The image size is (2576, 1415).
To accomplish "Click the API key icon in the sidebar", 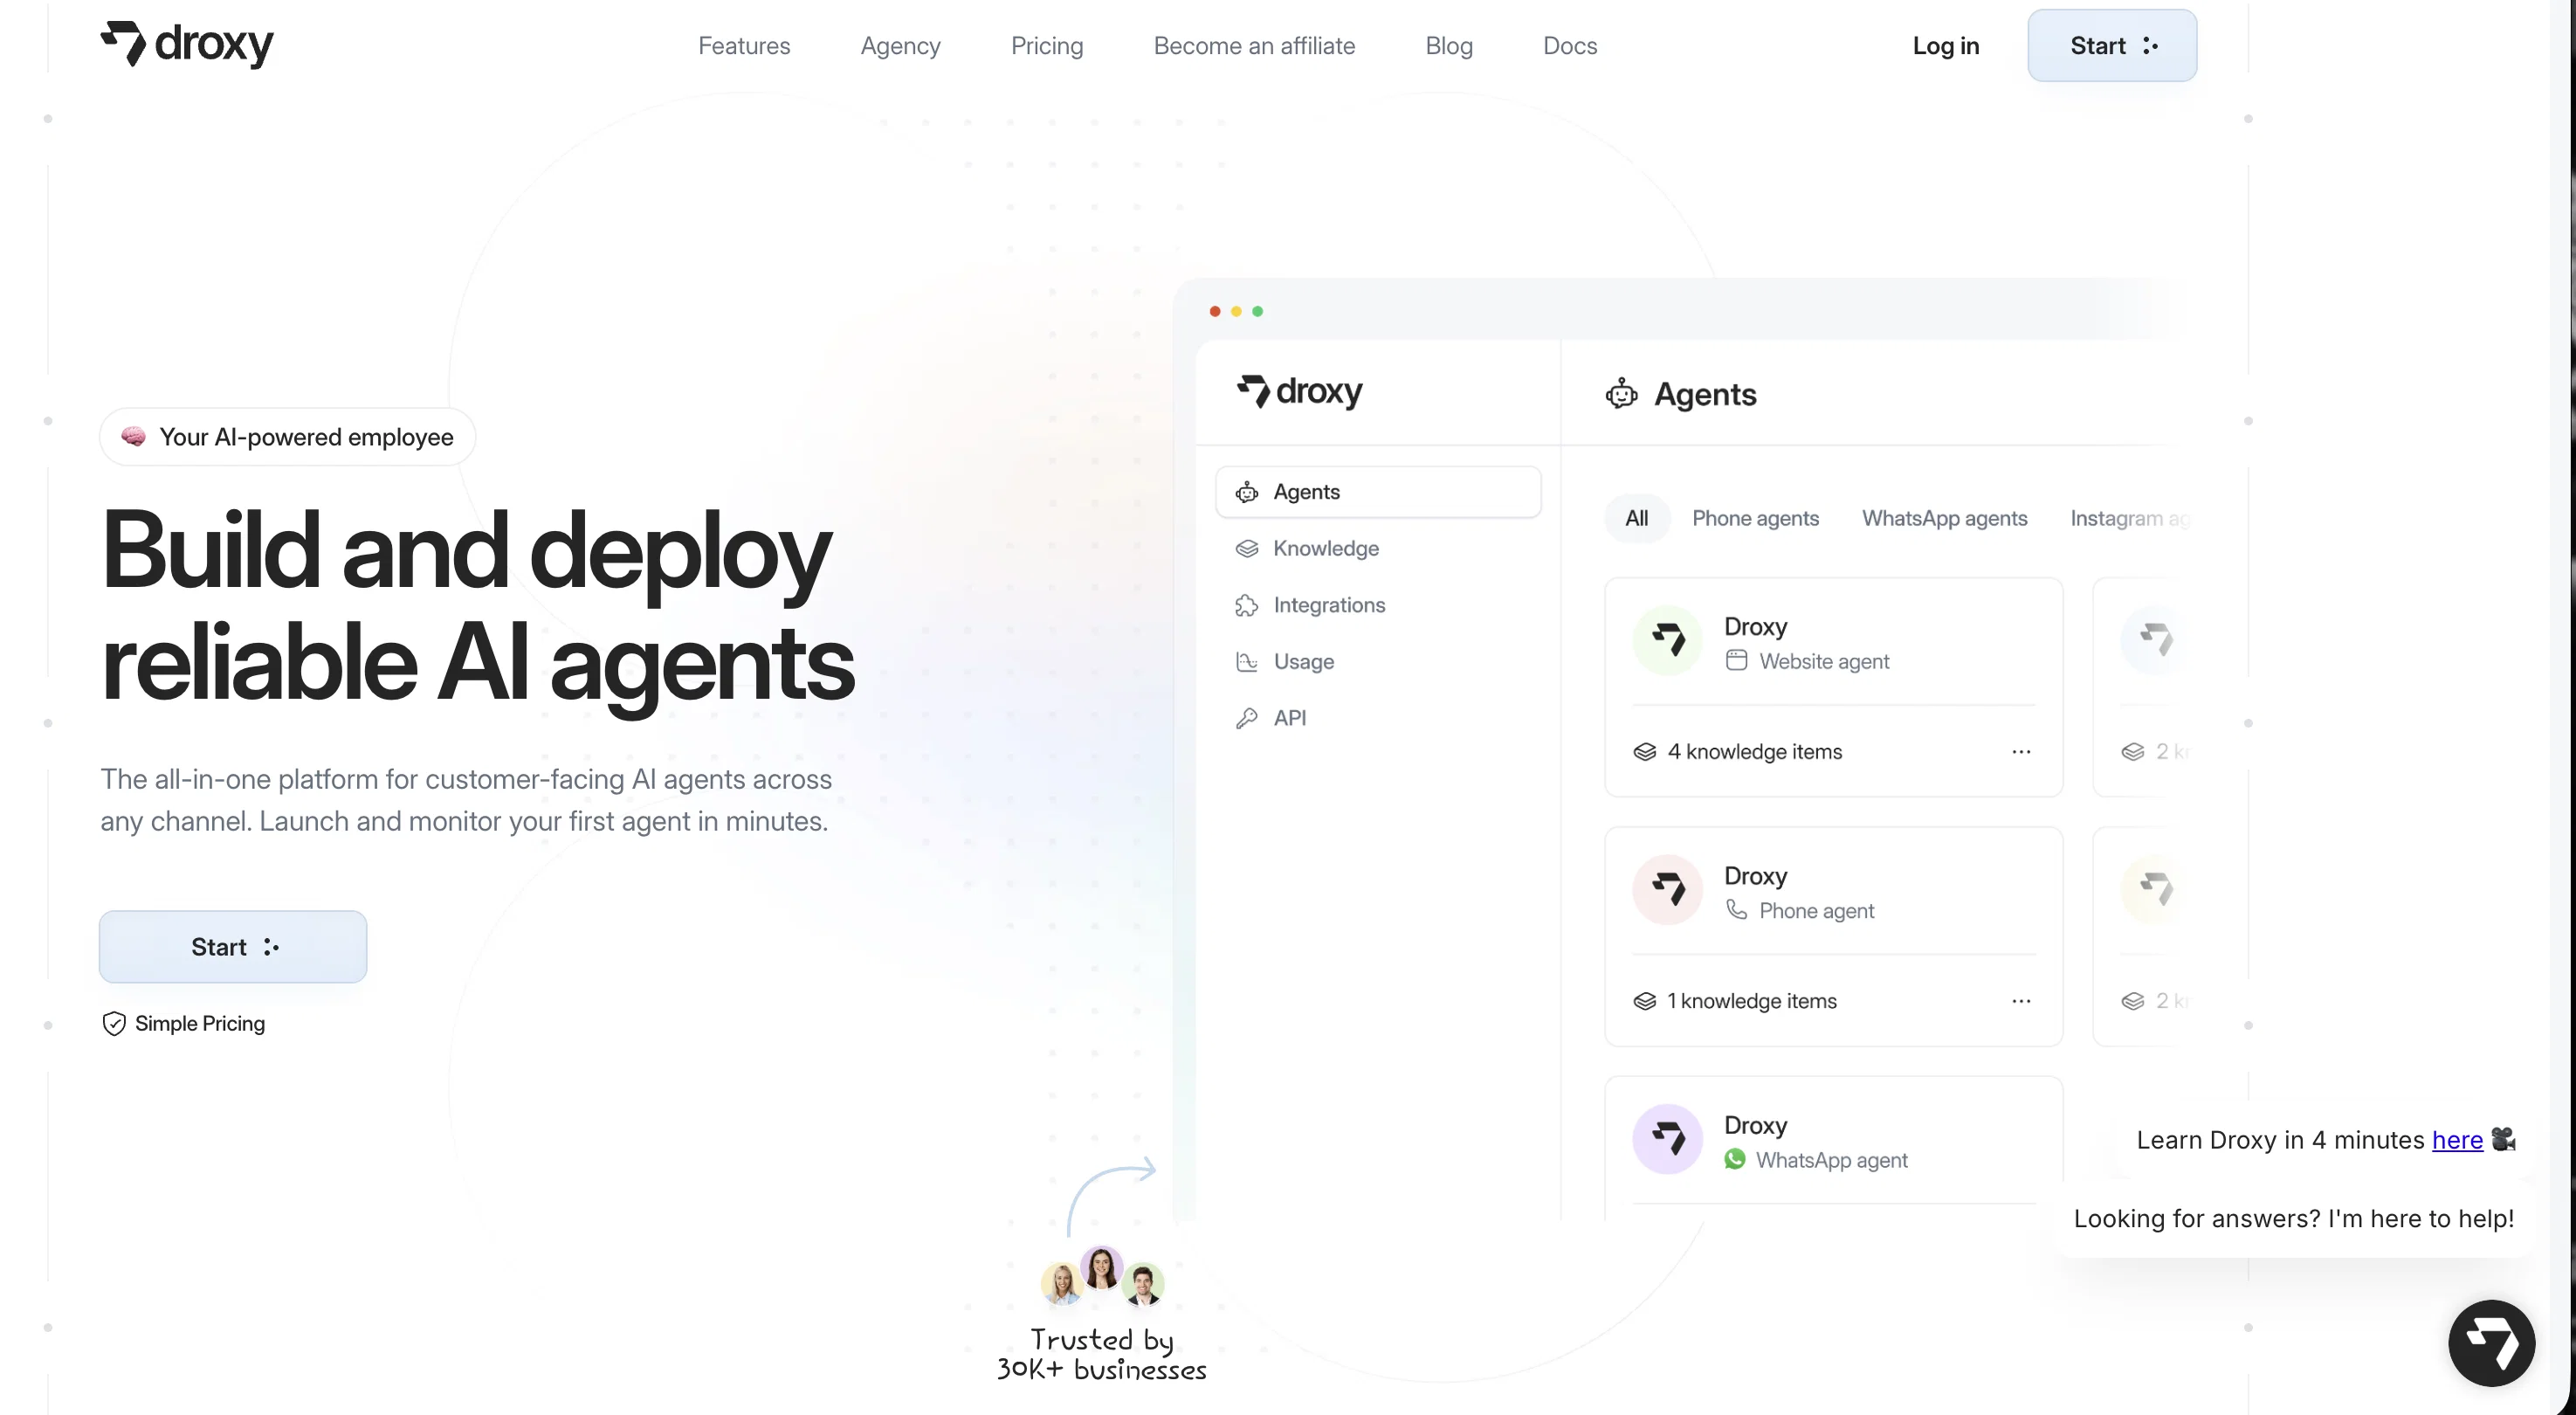I will point(1247,718).
